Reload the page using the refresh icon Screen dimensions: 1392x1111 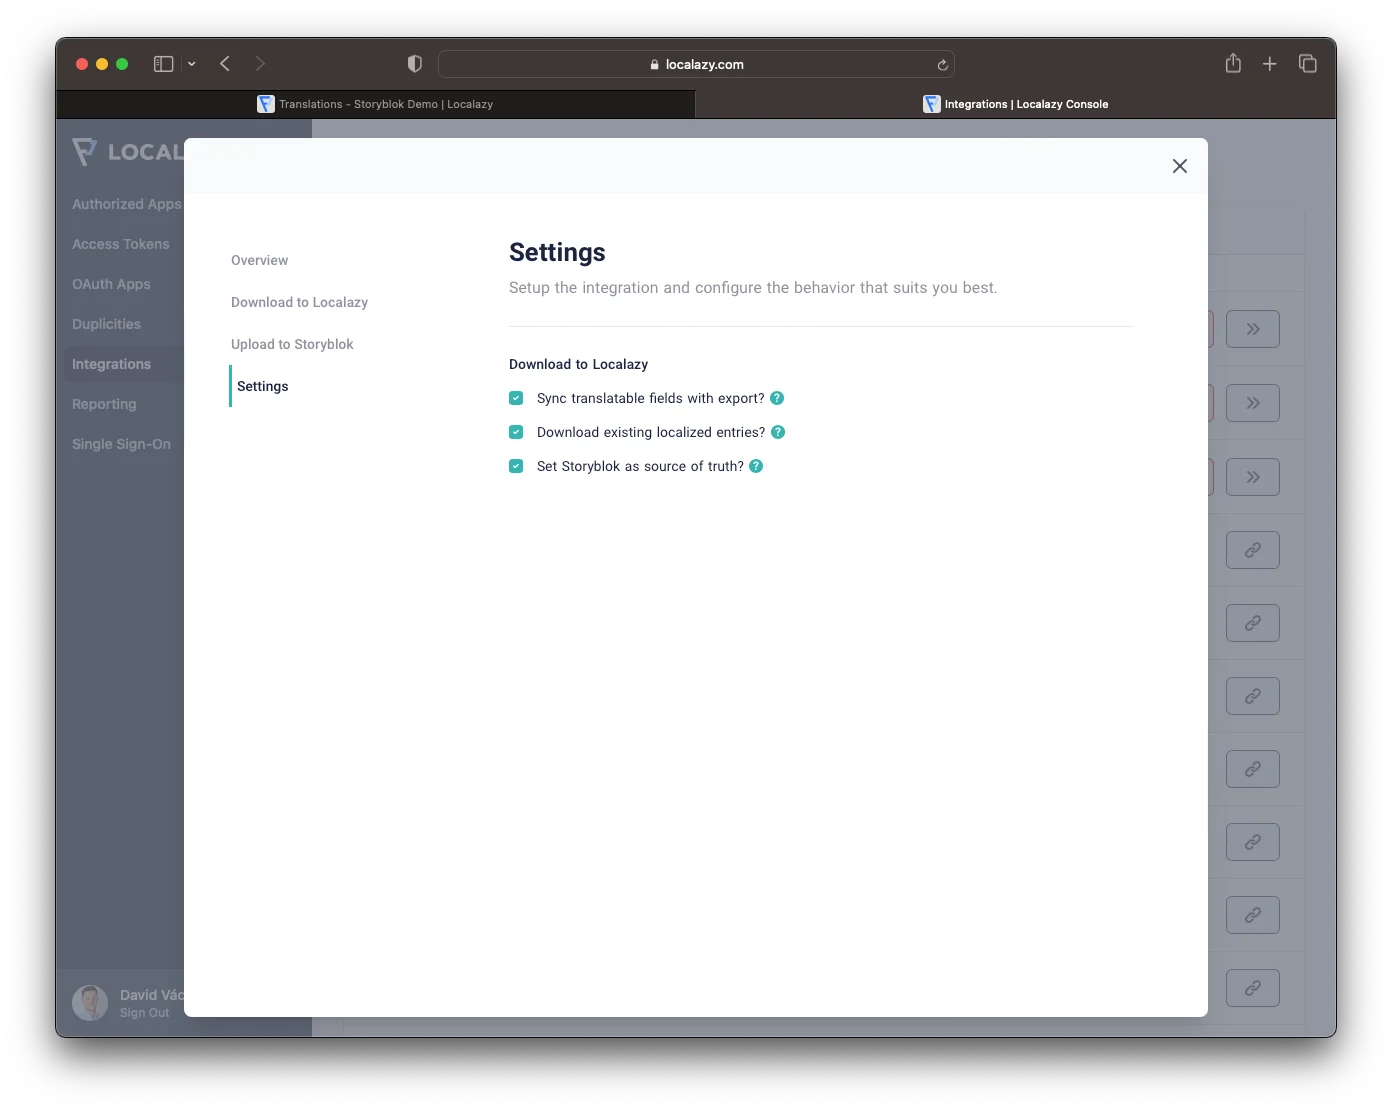tap(942, 65)
